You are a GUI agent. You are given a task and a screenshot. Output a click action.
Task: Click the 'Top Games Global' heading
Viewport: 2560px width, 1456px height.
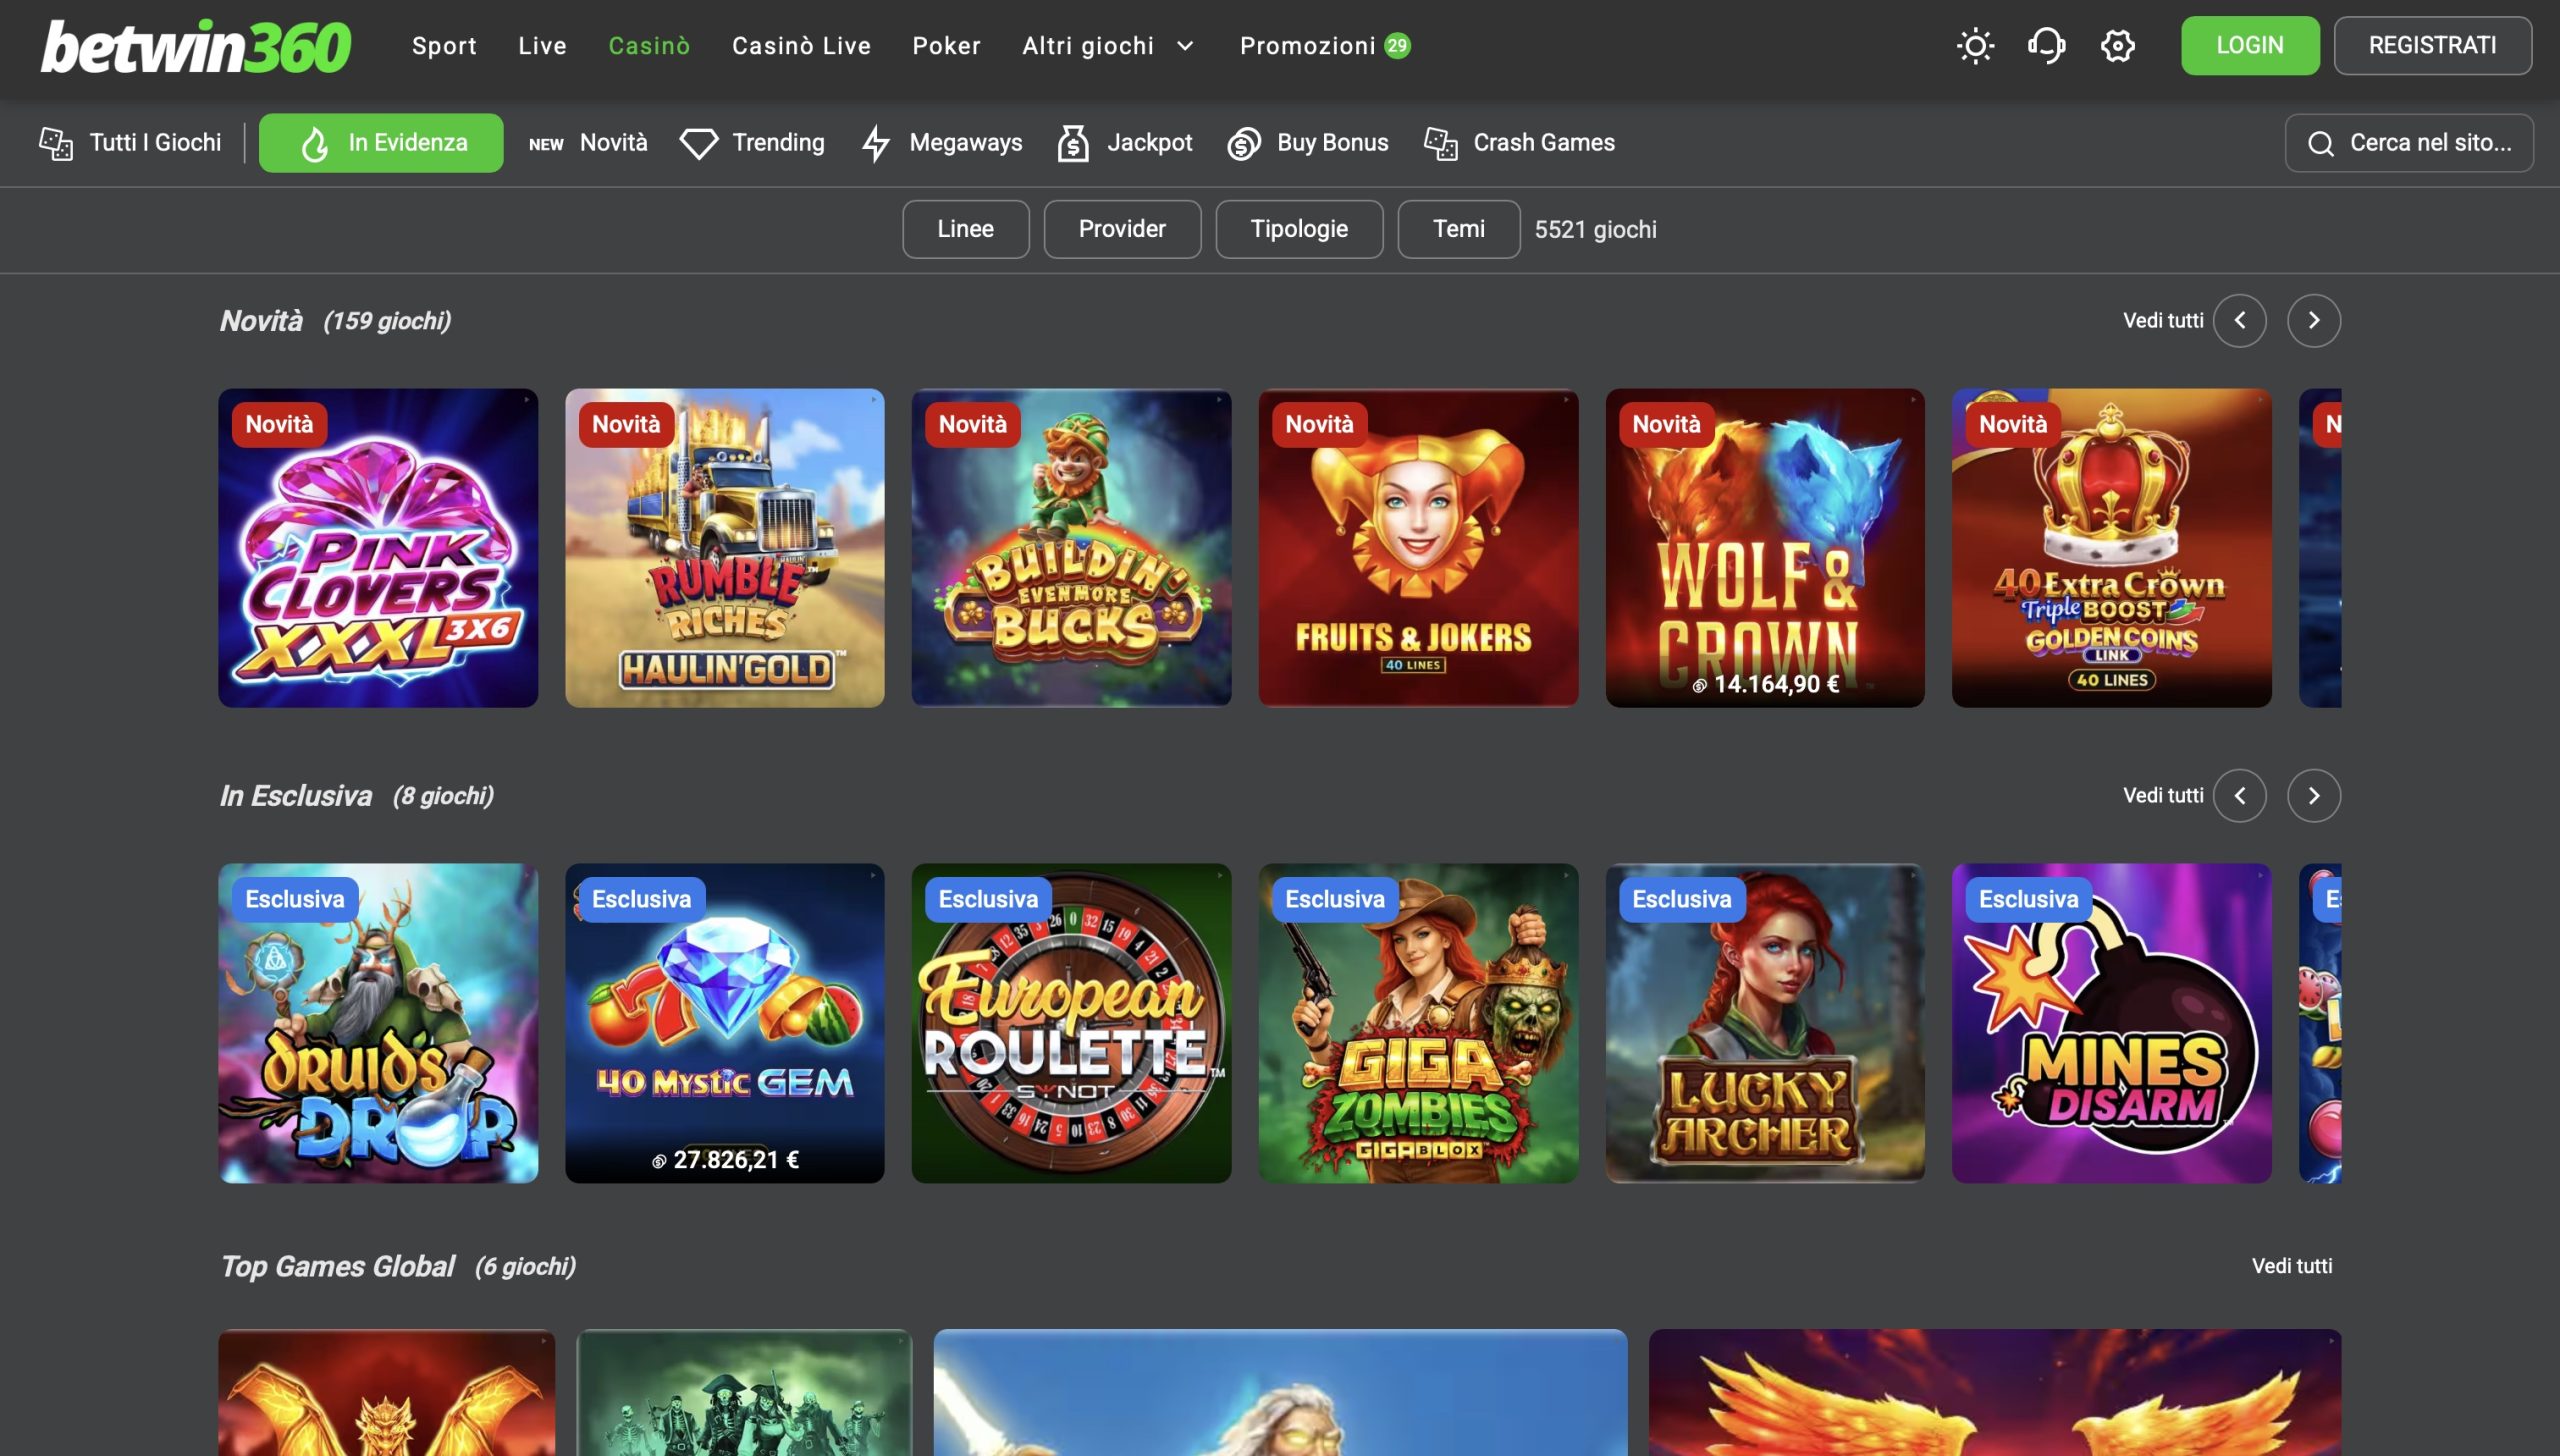tap(338, 1267)
